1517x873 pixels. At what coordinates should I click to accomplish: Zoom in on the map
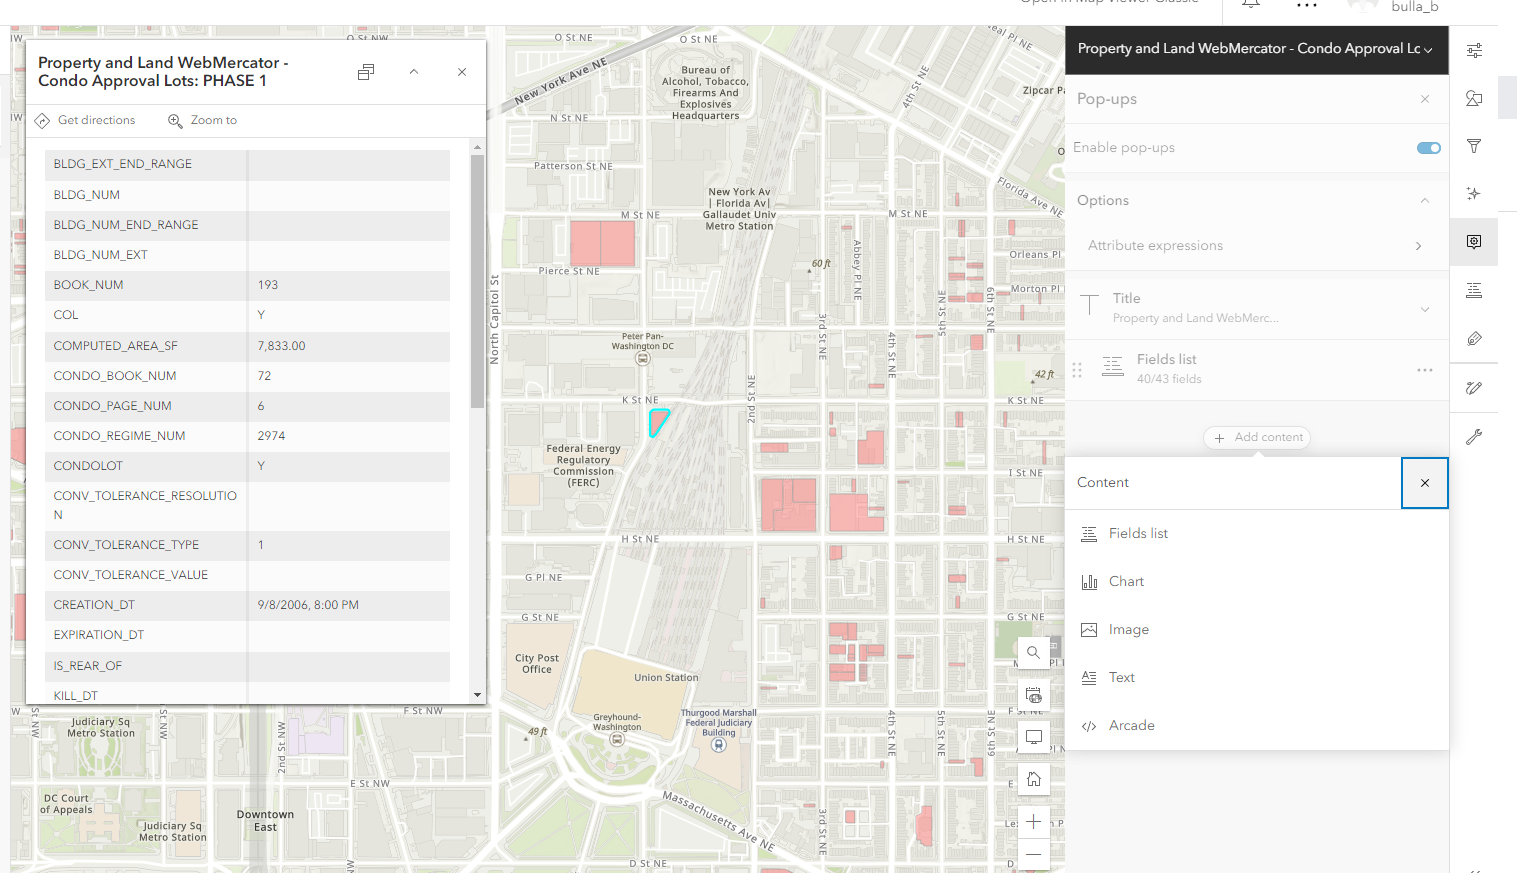(1033, 822)
